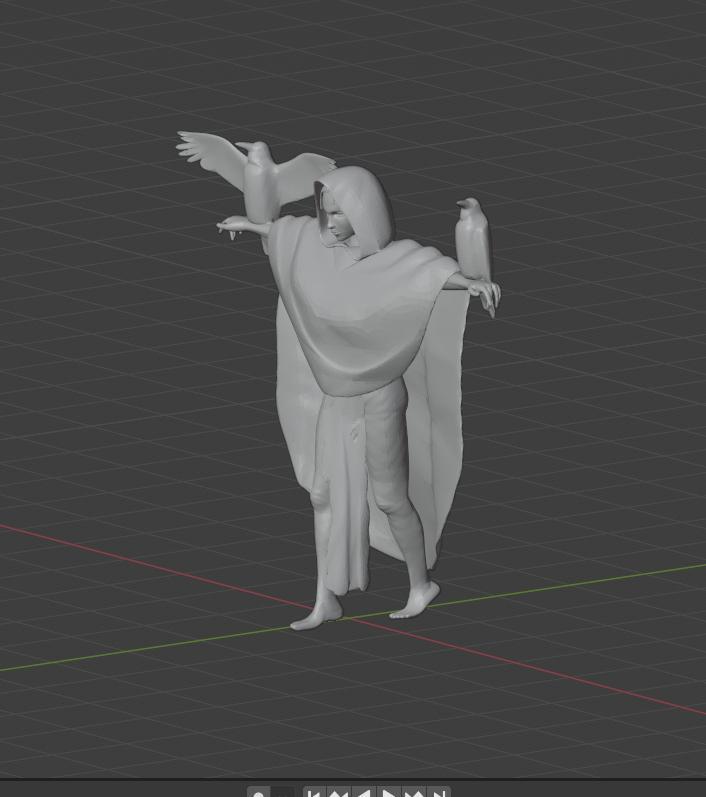Jump back to the previous keyframe

coord(339,793)
